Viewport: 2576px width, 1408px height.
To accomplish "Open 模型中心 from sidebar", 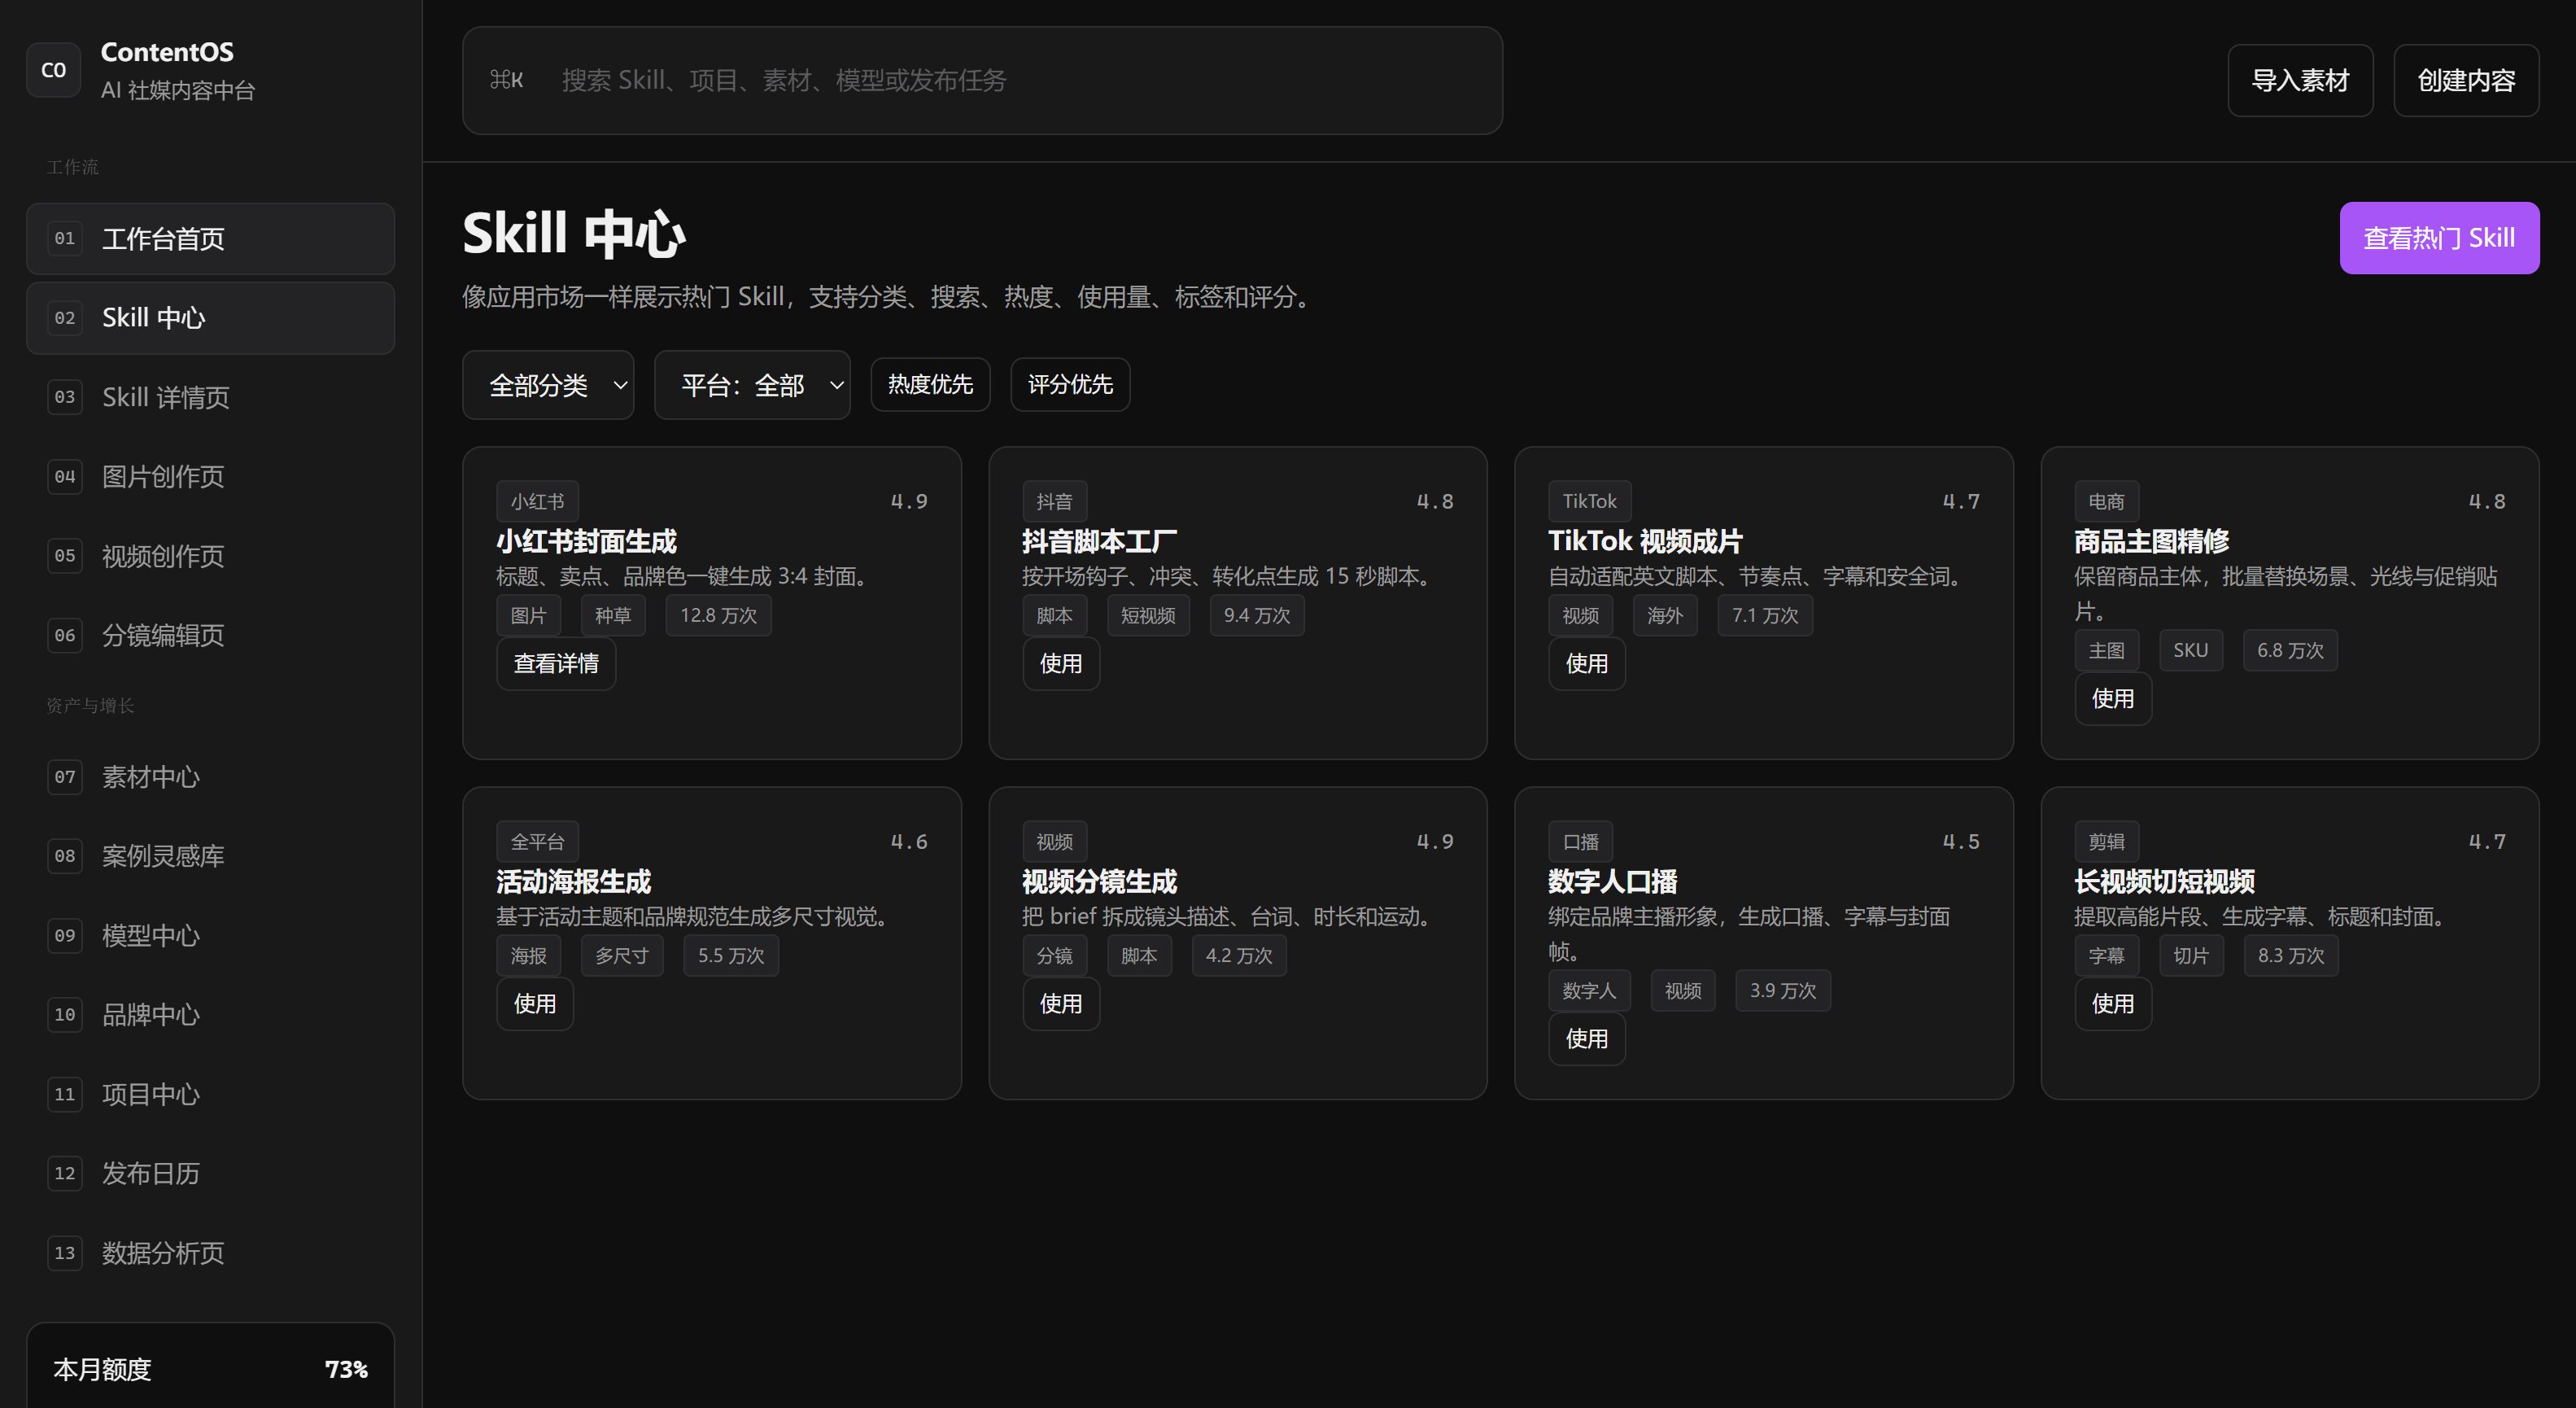I will (x=210, y=935).
